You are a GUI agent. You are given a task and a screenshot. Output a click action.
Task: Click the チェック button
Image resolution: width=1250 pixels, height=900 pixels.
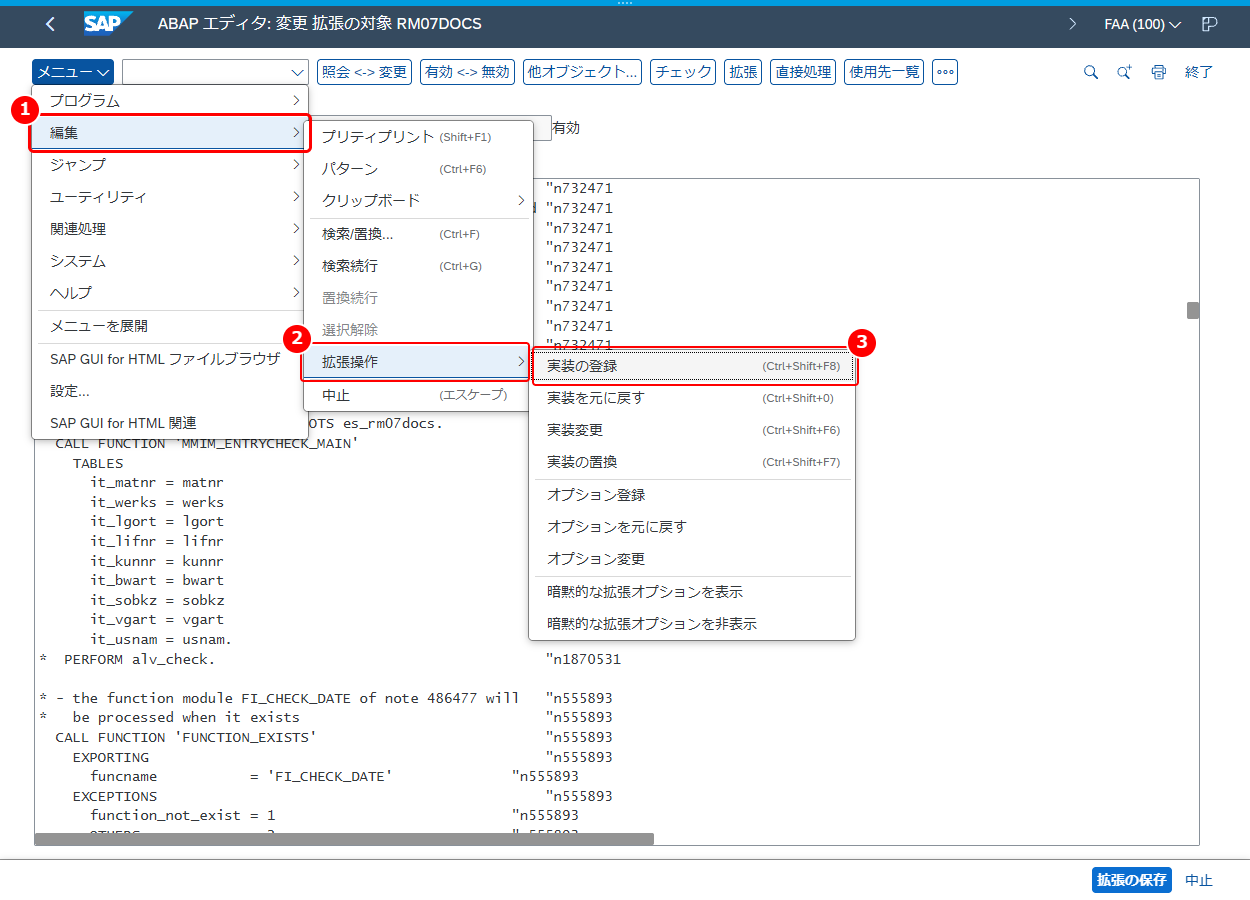[x=683, y=72]
